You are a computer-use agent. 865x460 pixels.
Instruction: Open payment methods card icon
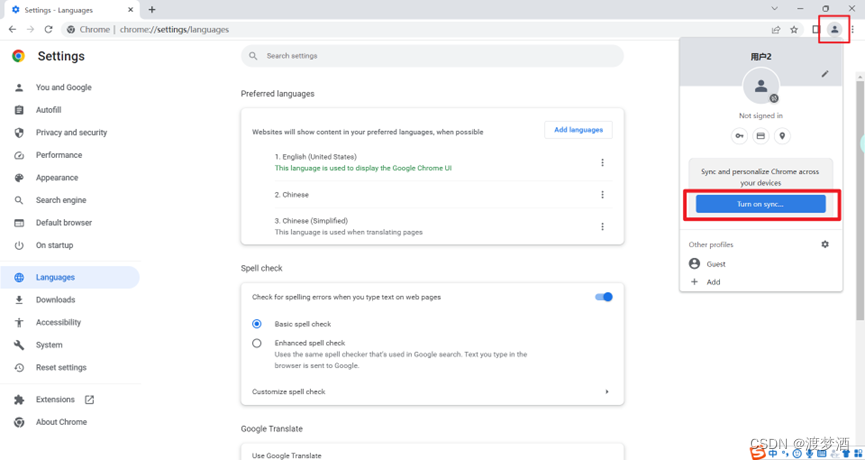pos(760,136)
